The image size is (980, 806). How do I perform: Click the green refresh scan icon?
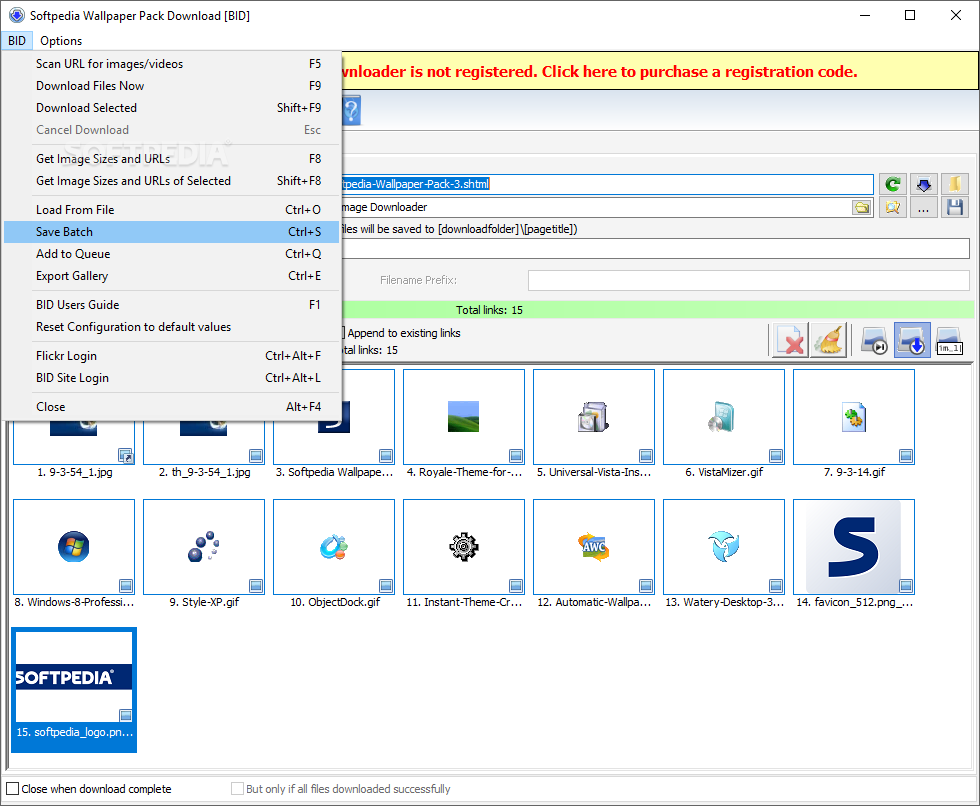(892, 184)
